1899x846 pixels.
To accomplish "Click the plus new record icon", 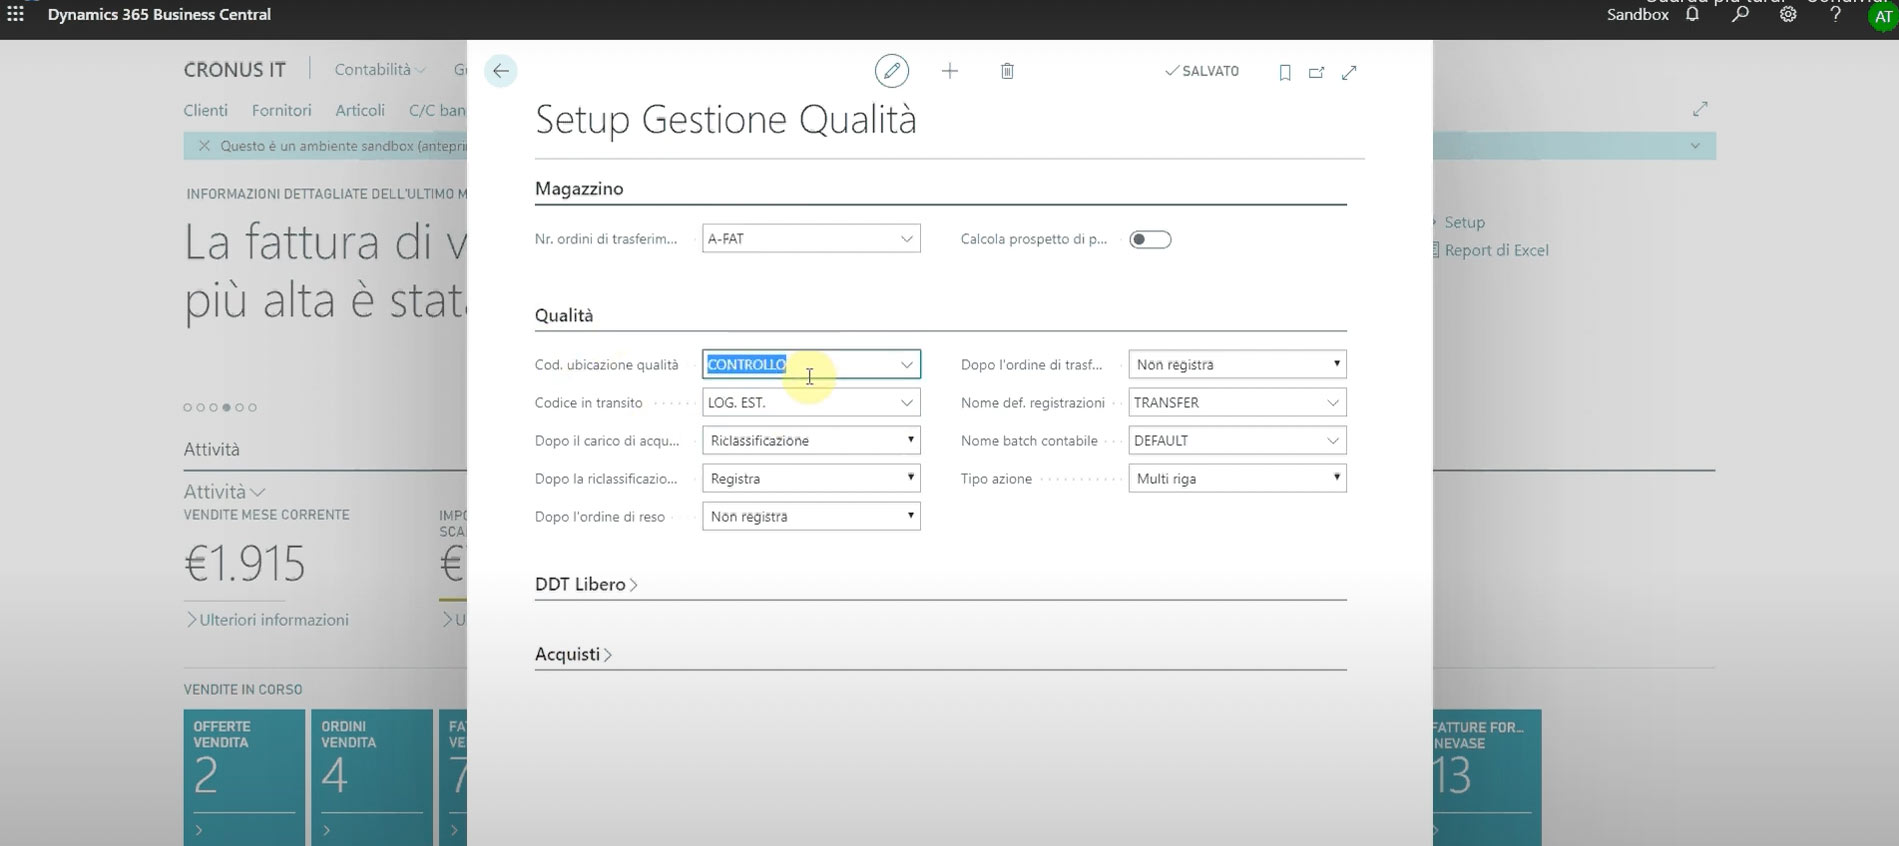I will coord(950,71).
